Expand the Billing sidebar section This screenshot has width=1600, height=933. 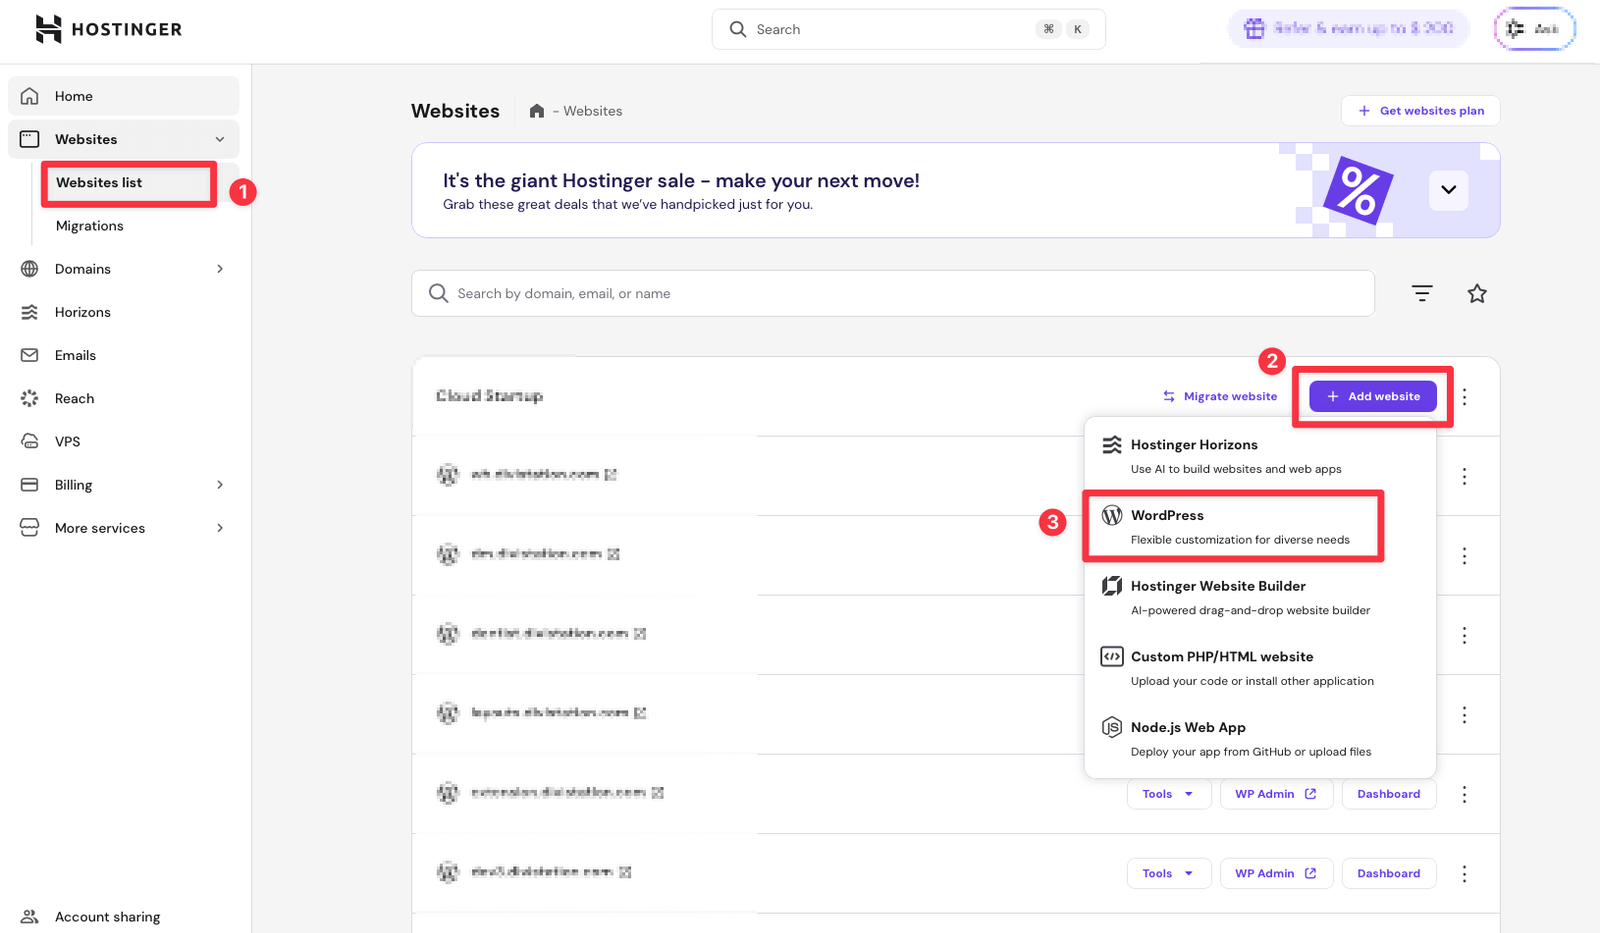point(220,485)
